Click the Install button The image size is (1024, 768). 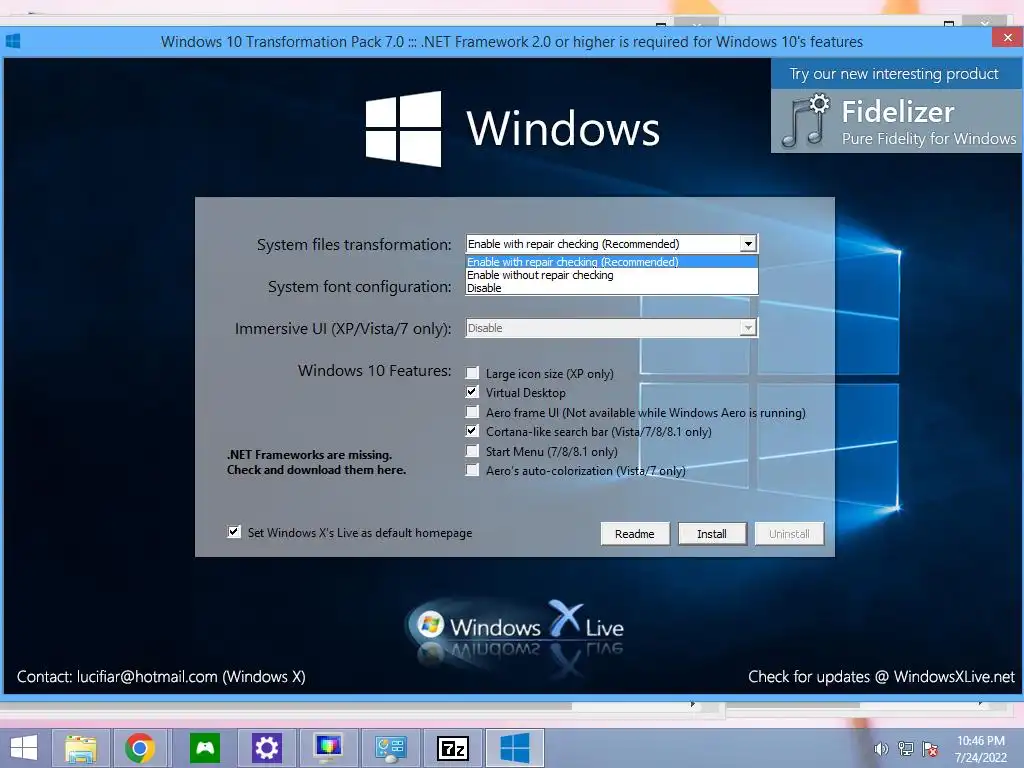(x=712, y=534)
